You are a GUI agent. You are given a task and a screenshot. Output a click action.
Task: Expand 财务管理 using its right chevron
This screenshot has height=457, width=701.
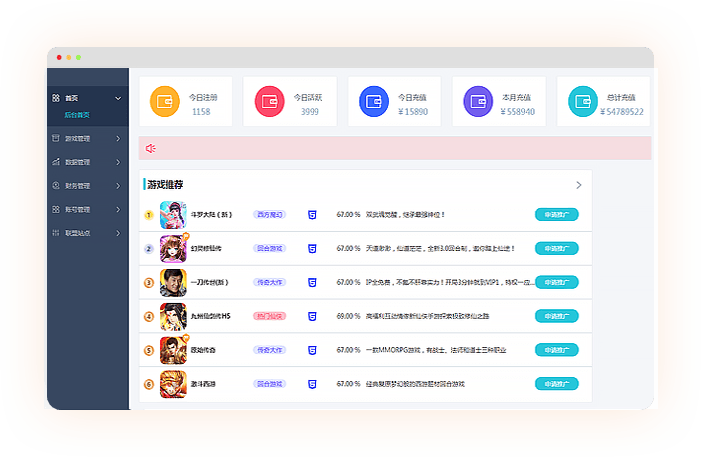point(118,186)
